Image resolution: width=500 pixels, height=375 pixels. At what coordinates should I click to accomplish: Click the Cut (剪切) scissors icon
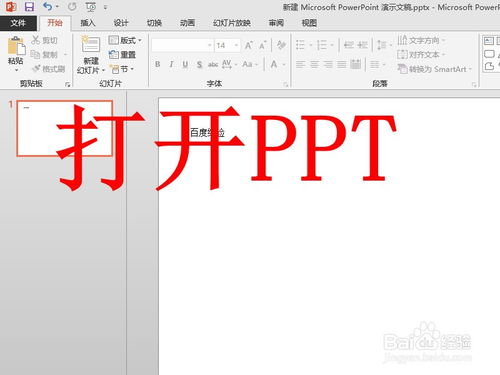click(x=36, y=40)
